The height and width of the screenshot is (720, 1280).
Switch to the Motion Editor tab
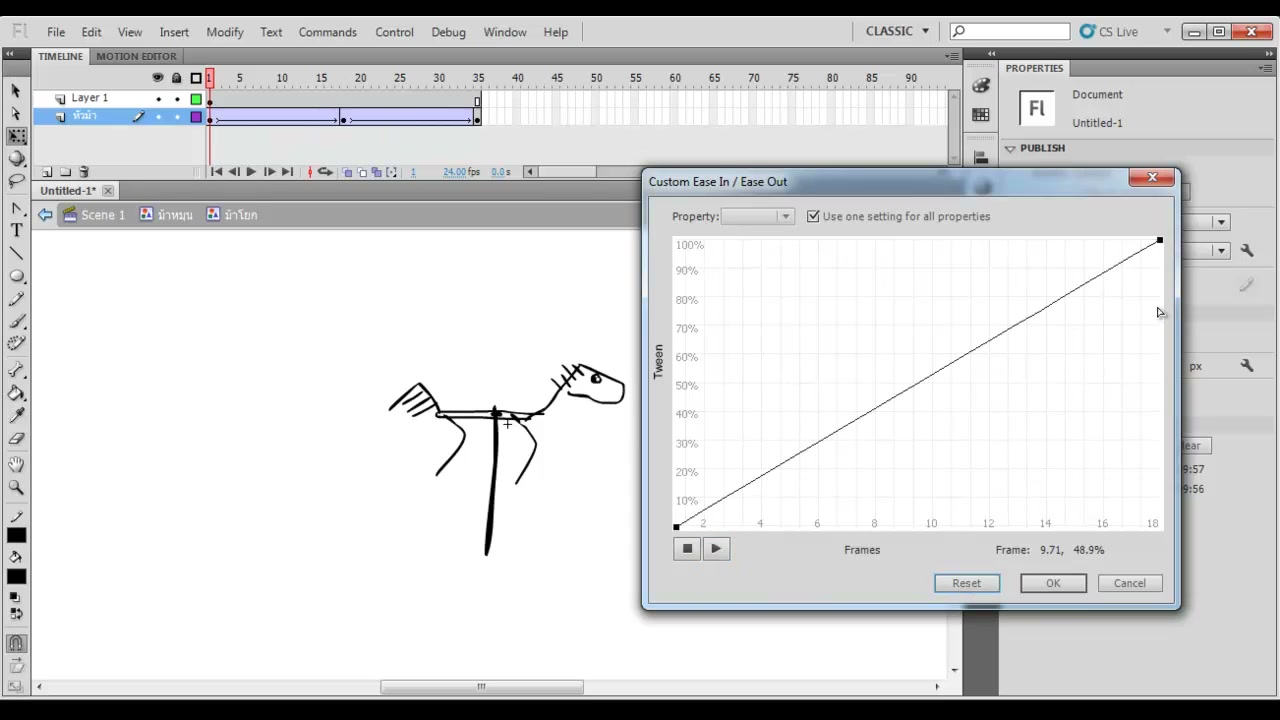tap(136, 56)
